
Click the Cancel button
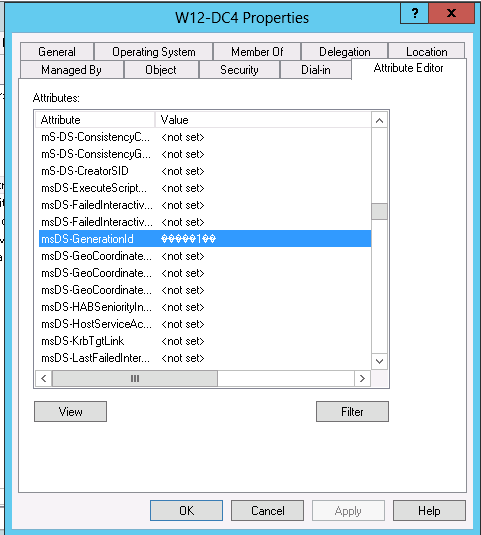pyautogui.click(x=267, y=510)
